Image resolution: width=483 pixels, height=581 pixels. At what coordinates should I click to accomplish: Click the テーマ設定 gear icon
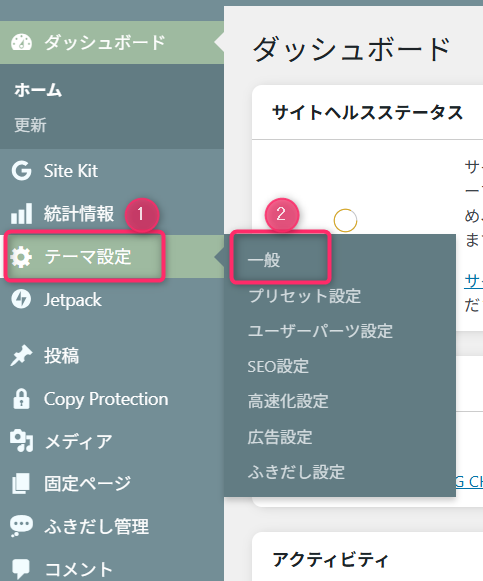[21, 257]
